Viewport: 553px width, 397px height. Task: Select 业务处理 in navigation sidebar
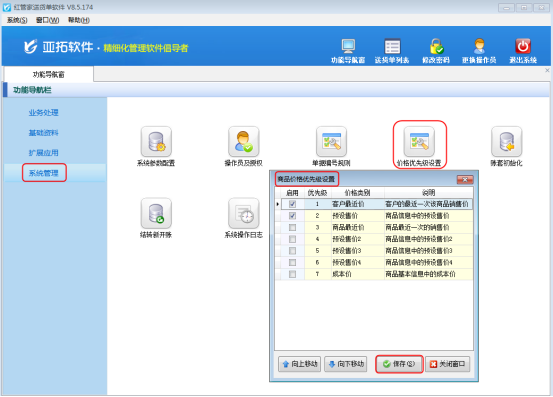[43, 113]
